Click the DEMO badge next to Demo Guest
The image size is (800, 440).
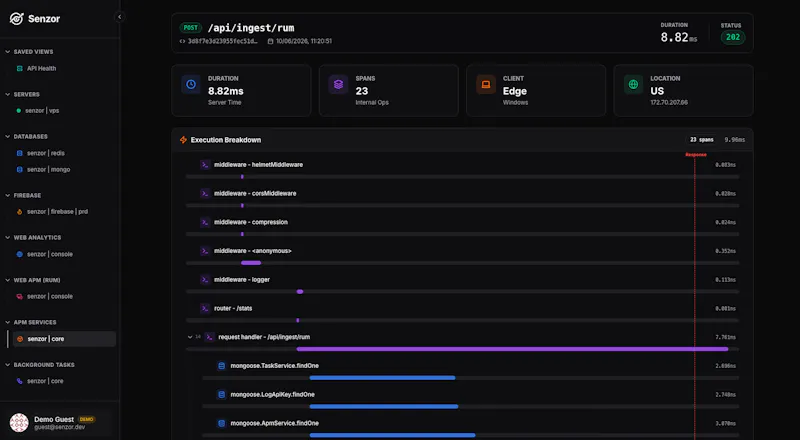[x=86, y=420]
